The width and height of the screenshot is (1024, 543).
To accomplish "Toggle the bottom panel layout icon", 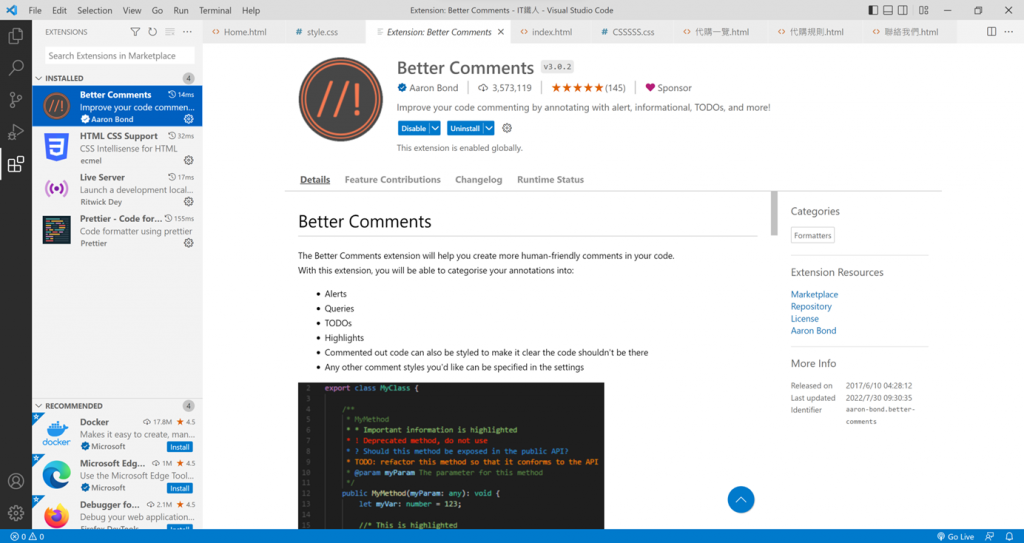I will coord(888,10).
